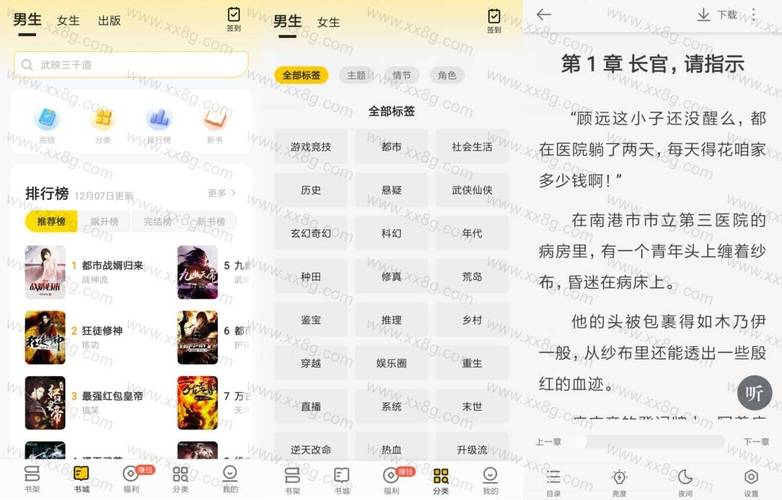Select the 主题 filter chip

tap(356, 75)
